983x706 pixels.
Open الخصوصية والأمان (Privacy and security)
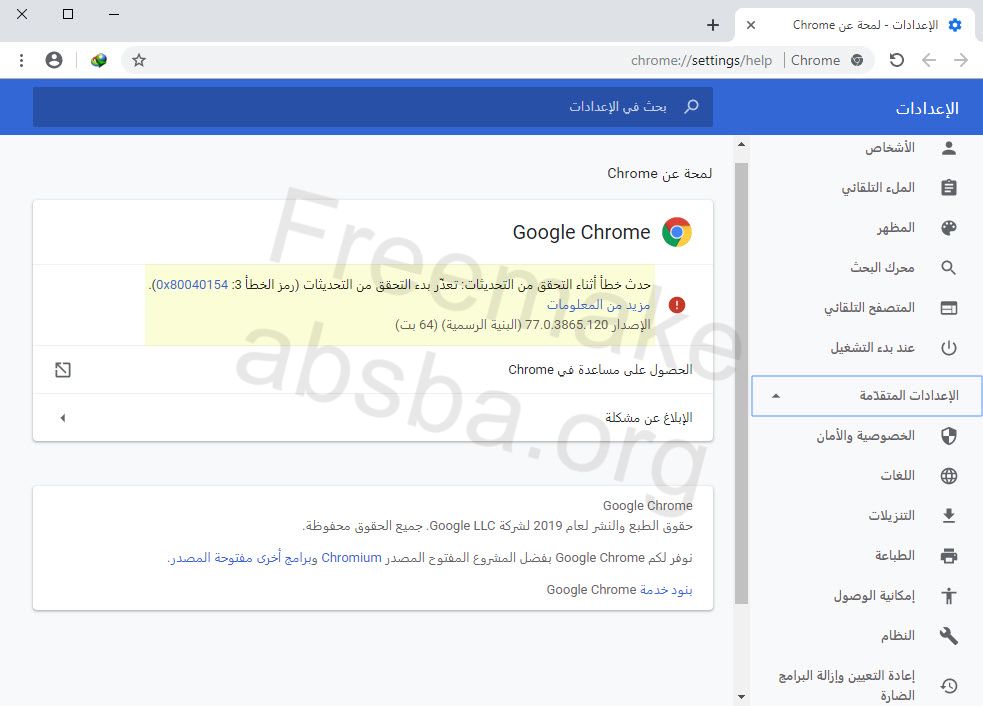(x=865, y=436)
